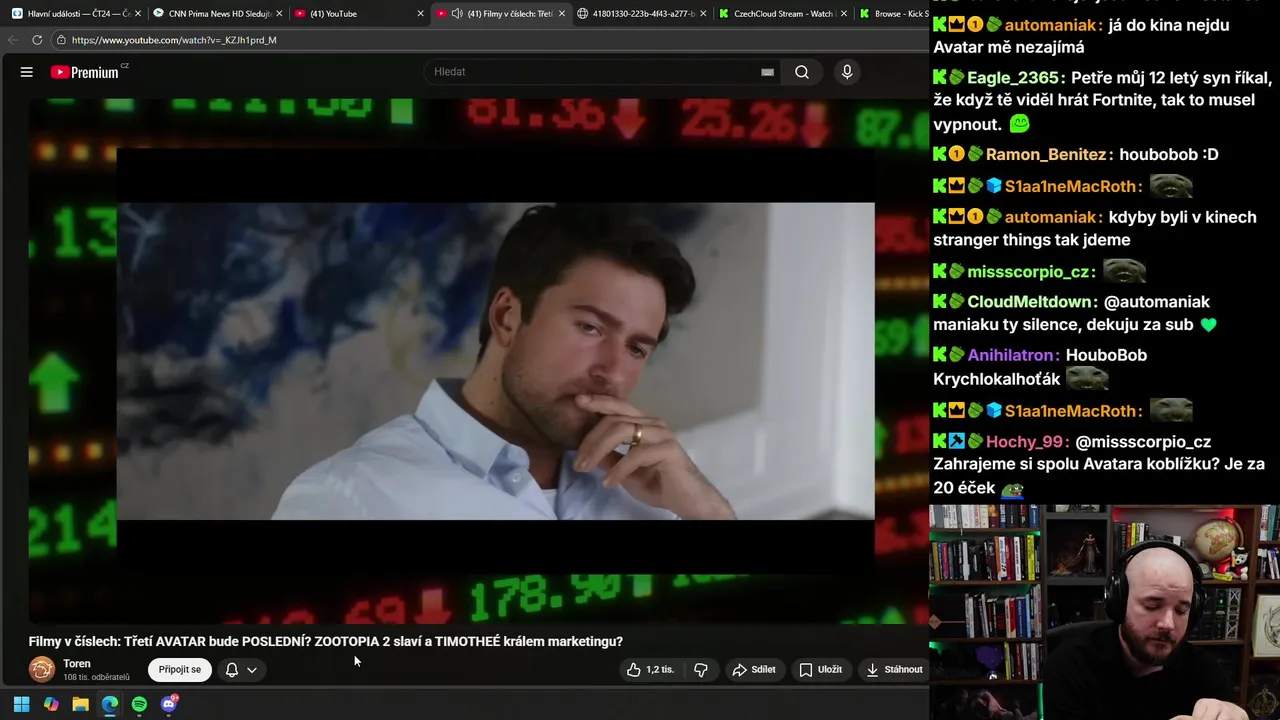Screen dimensions: 1280x720
Task: Switch to CzechCloud Stream tab
Action: point(783,14)
